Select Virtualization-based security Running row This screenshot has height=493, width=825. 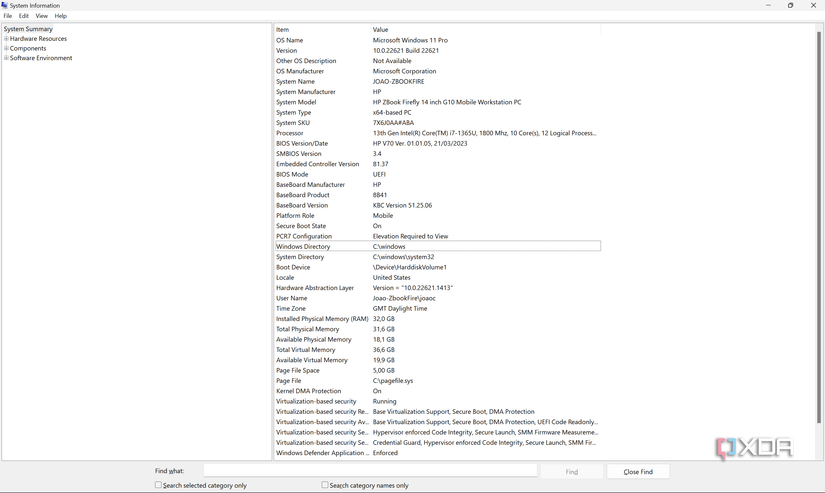click(437, 401)
